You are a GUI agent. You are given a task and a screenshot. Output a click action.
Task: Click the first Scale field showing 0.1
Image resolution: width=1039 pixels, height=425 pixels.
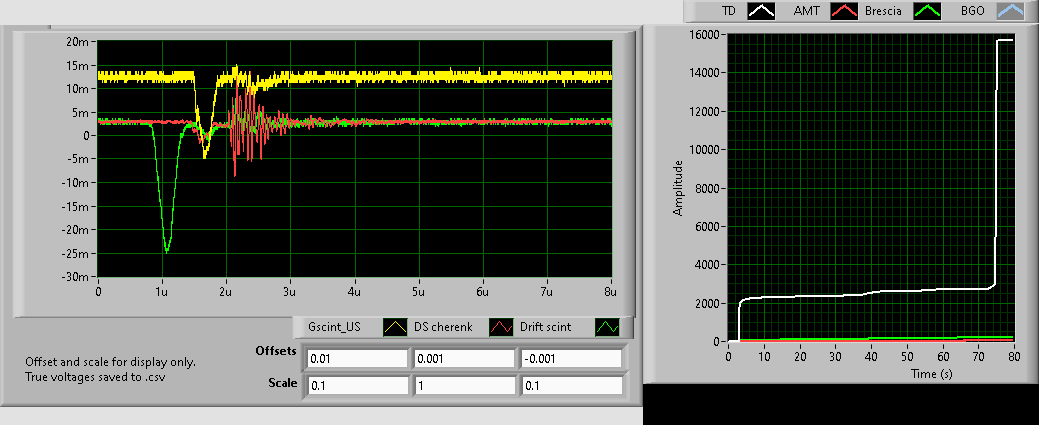[356, 385]
